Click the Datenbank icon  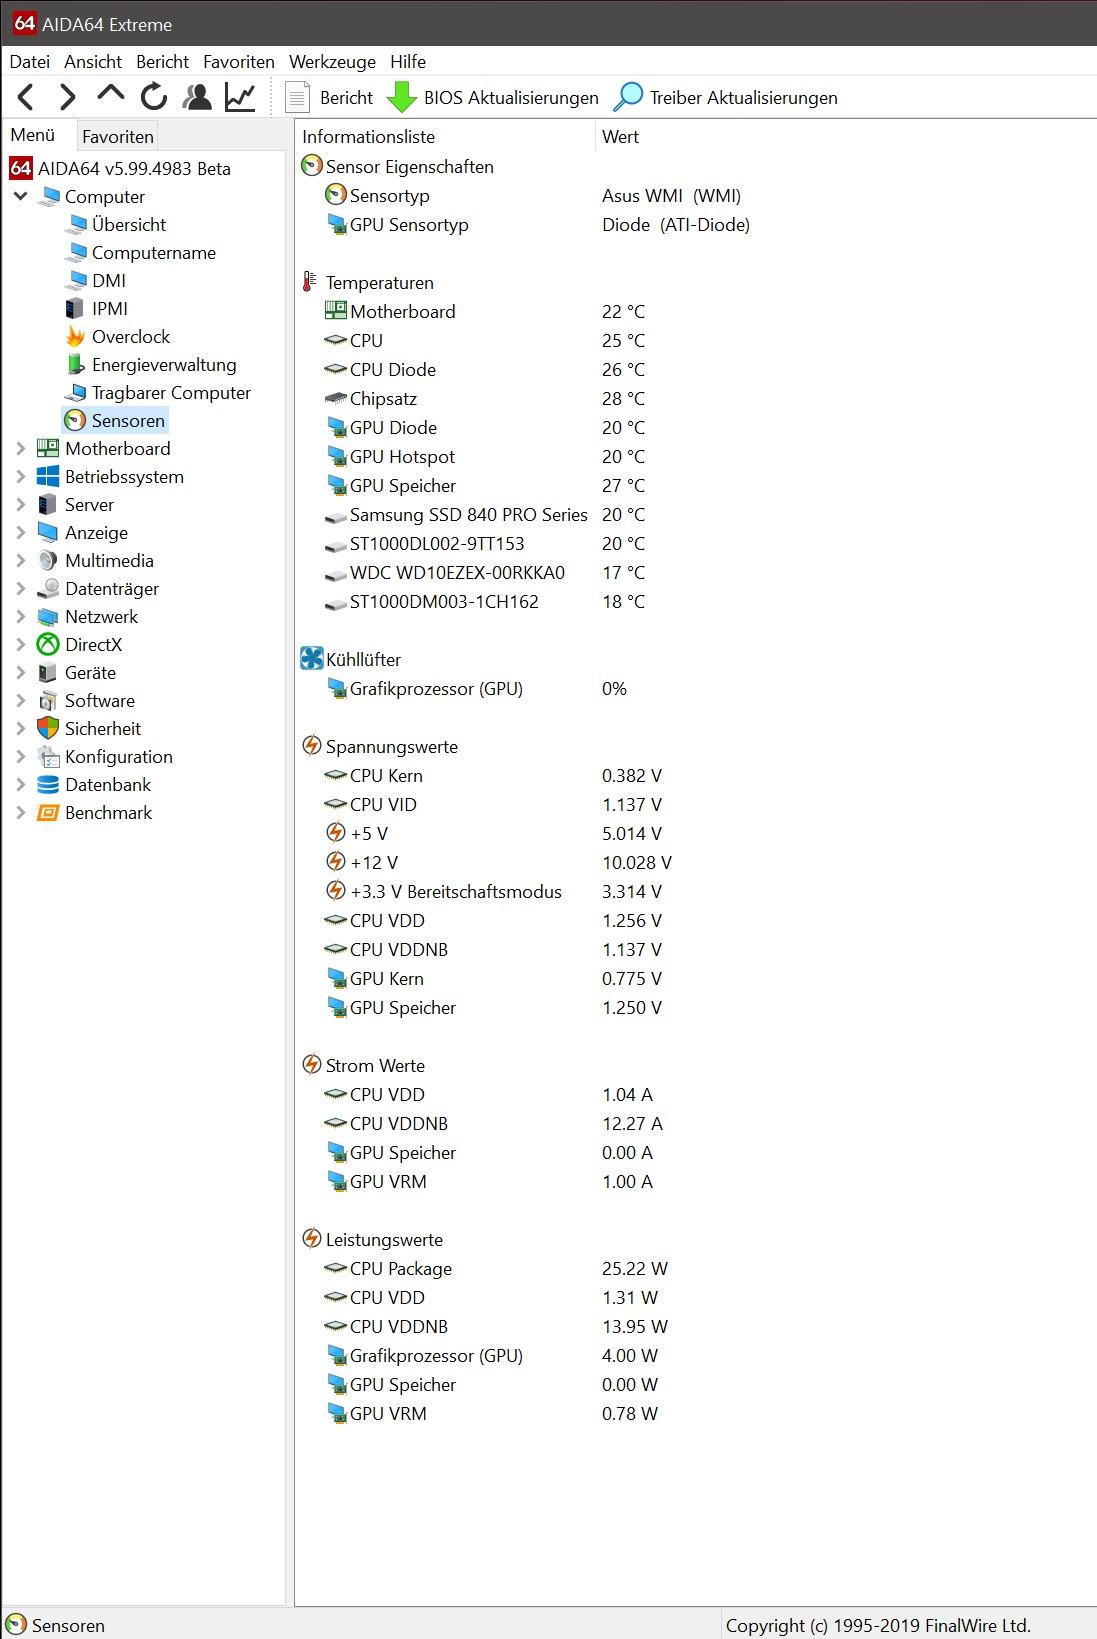48,785
